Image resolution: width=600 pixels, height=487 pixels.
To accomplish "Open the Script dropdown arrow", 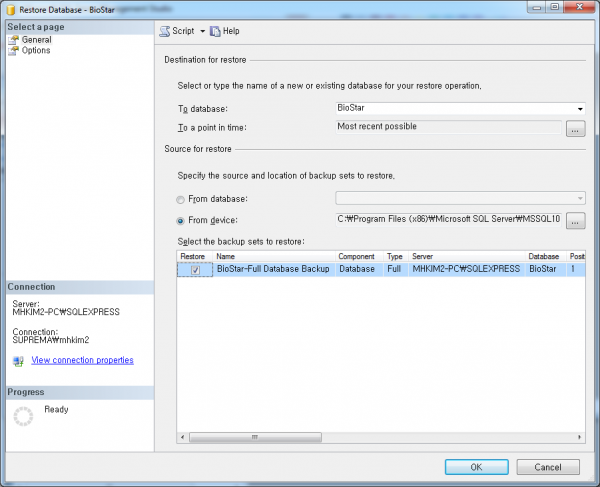I will pyautogui.click(x=202, y=31).
